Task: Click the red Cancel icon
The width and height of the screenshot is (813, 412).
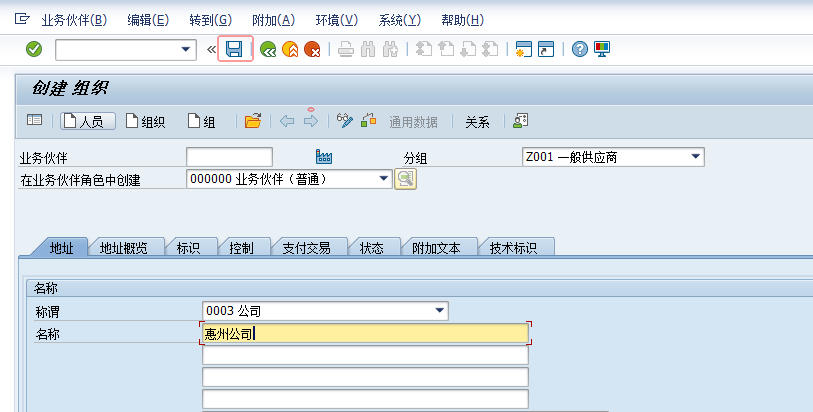Action: pos(312,49)
